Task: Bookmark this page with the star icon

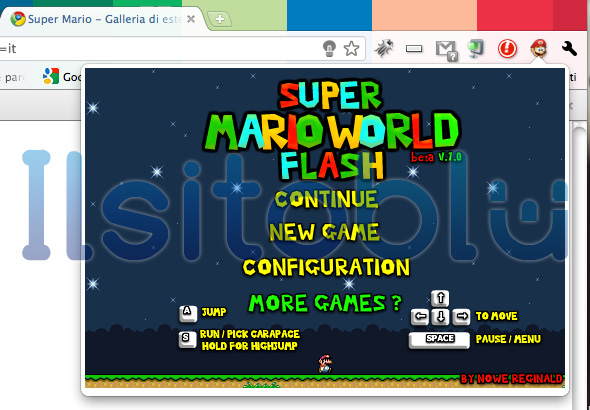Action: [x=351, y=49]
